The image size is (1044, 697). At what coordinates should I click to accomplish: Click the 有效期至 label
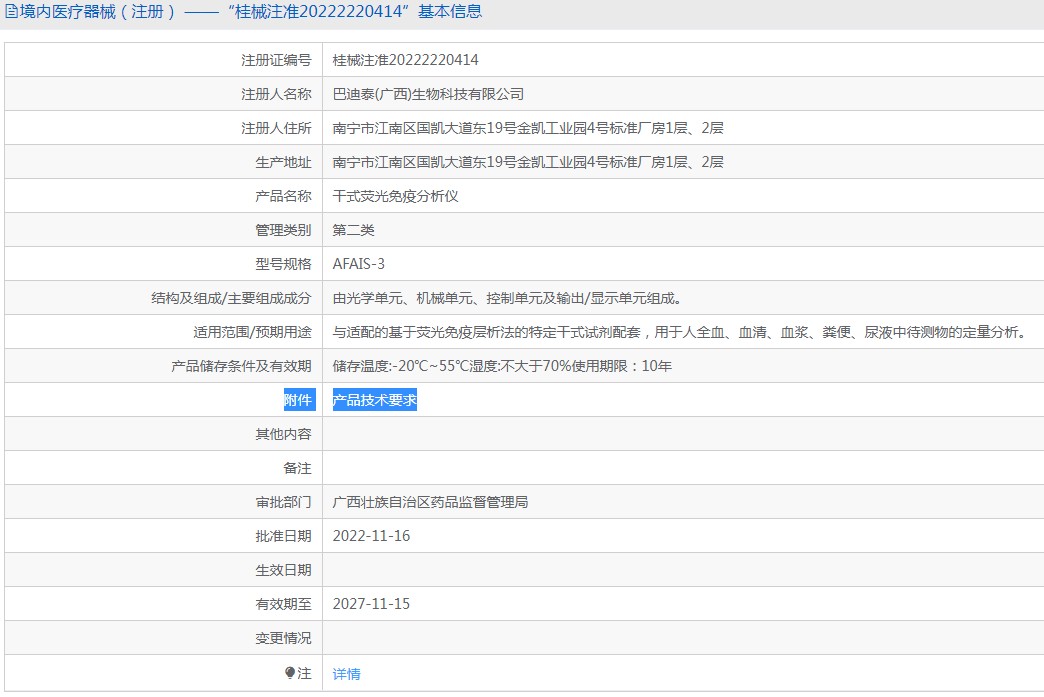click(284, 604)
